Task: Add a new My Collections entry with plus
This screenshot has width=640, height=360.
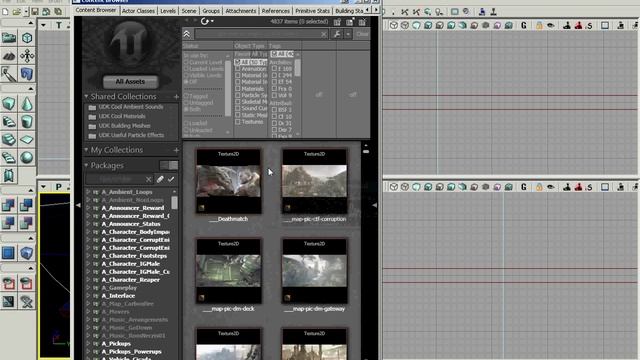Action: [x=176, y=150]
